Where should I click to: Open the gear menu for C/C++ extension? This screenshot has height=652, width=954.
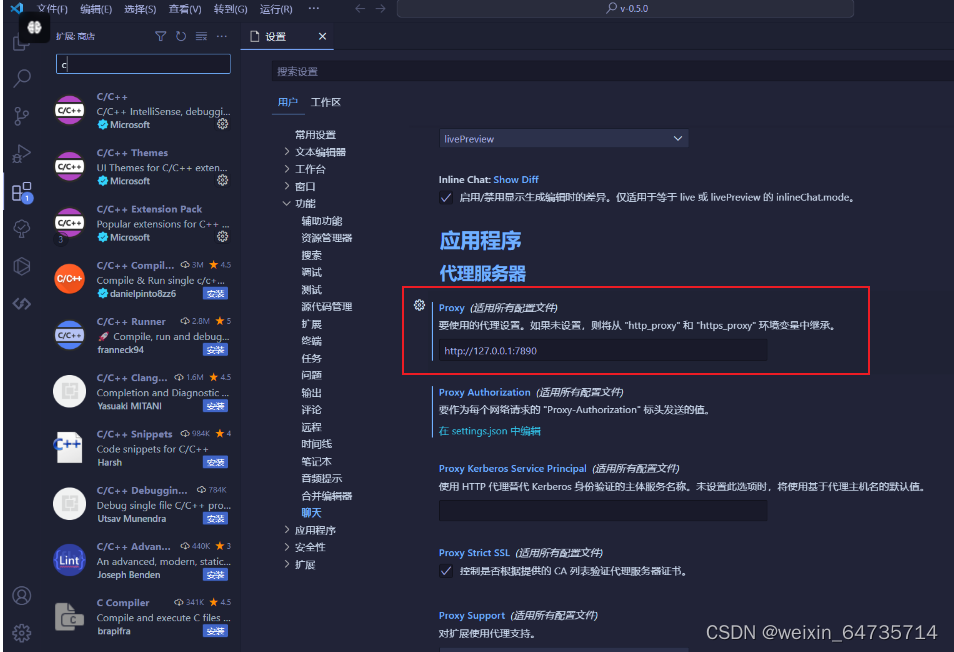click(x=222, y=124)
